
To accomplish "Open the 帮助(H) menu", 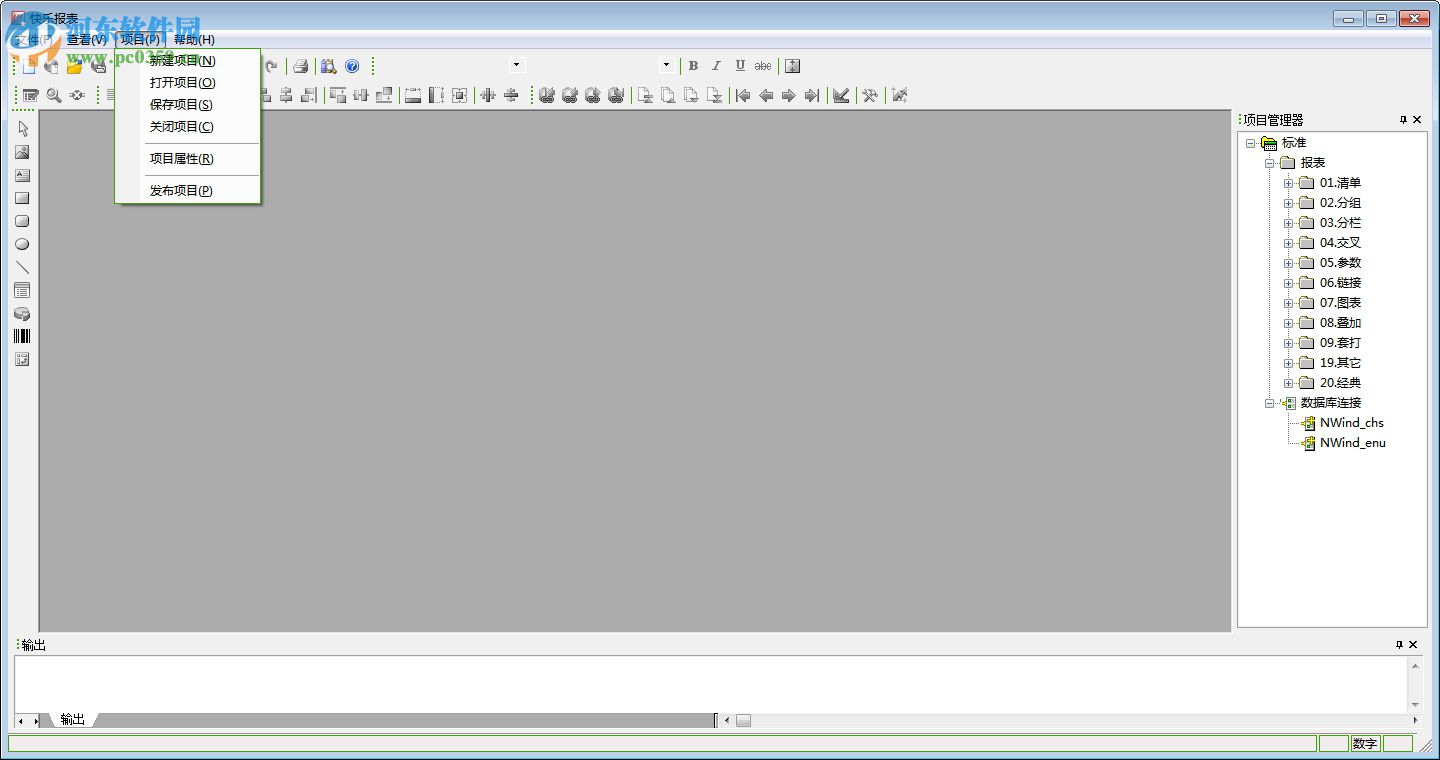I will coord(194,40).
